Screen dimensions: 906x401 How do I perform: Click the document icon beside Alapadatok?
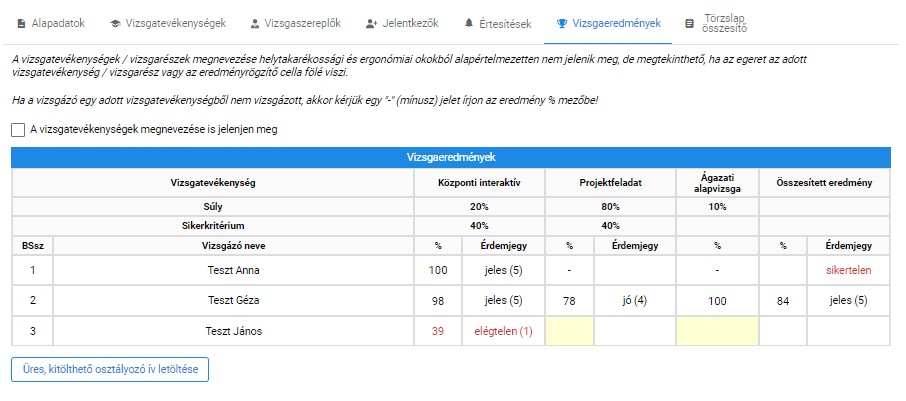pos(21,24)
